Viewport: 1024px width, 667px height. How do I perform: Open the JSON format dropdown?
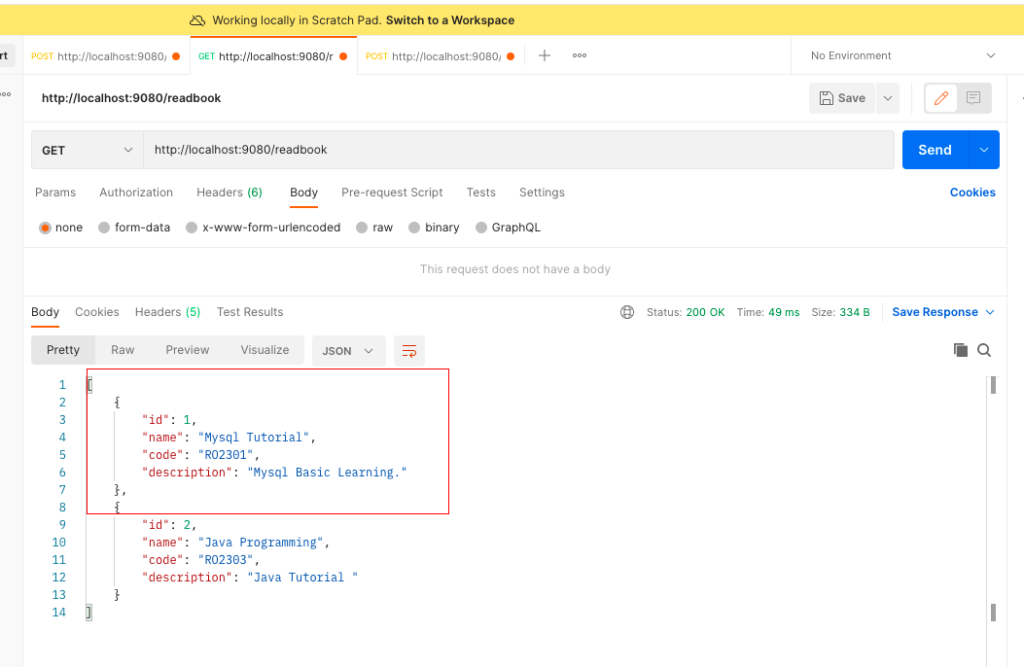(348, 351)
